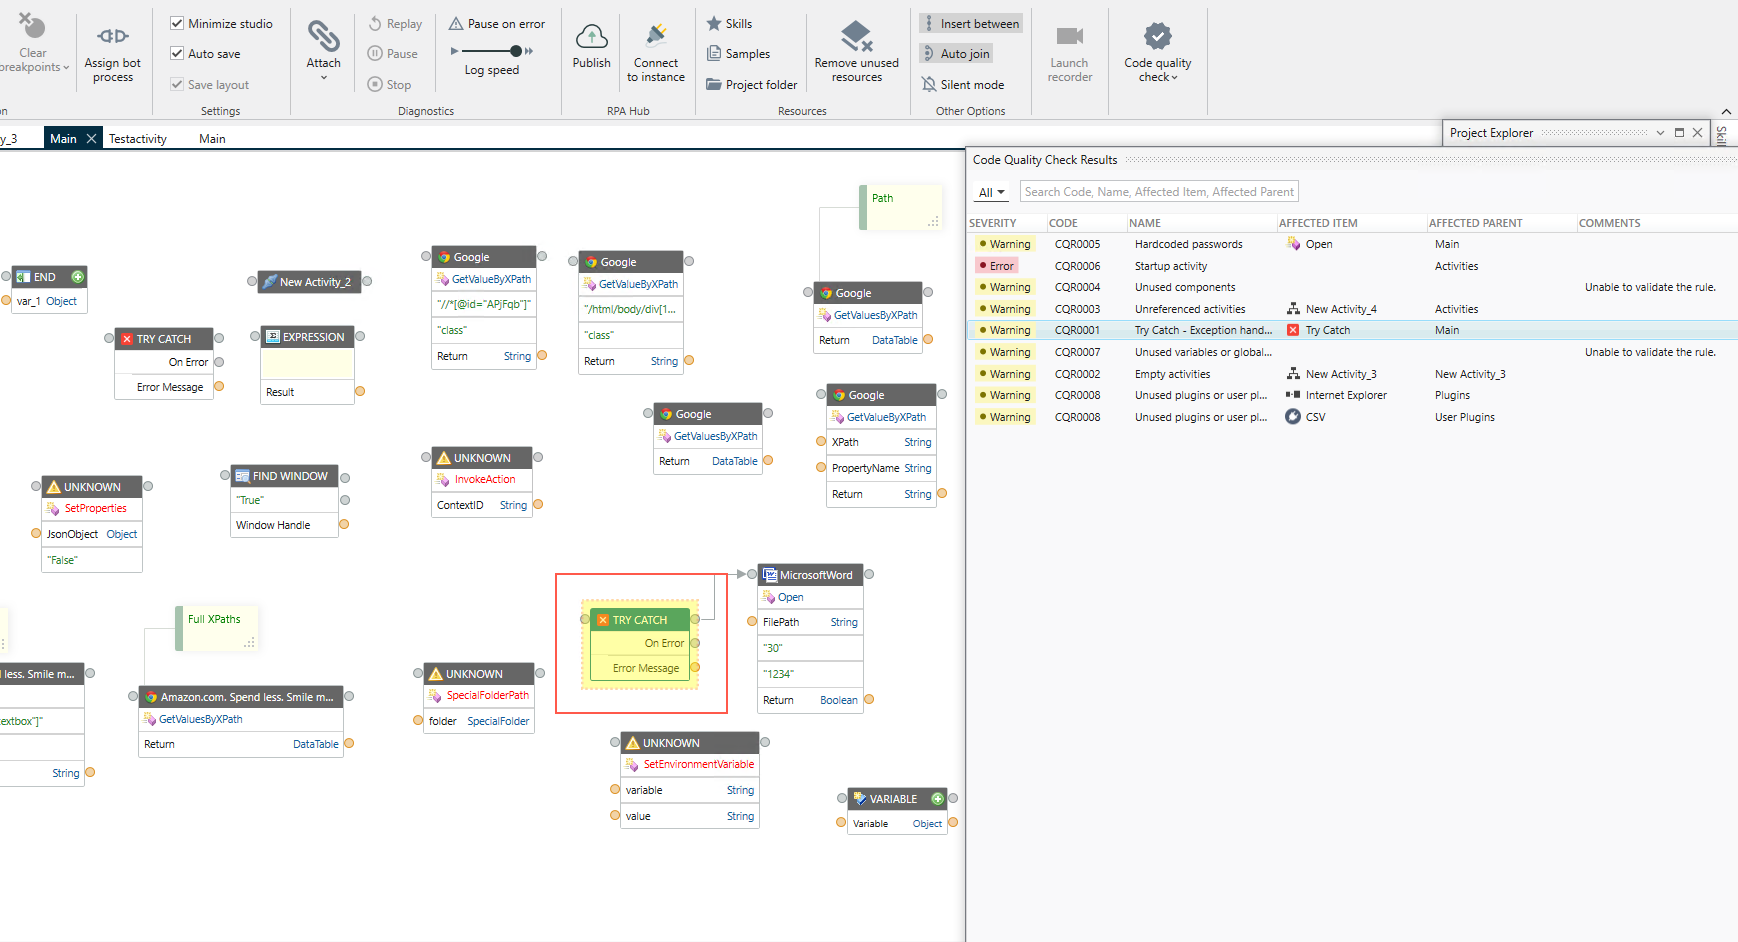Click the Assign bot process icon
This screenshot has width=1738, height=942.
click(x=113, y=36)
